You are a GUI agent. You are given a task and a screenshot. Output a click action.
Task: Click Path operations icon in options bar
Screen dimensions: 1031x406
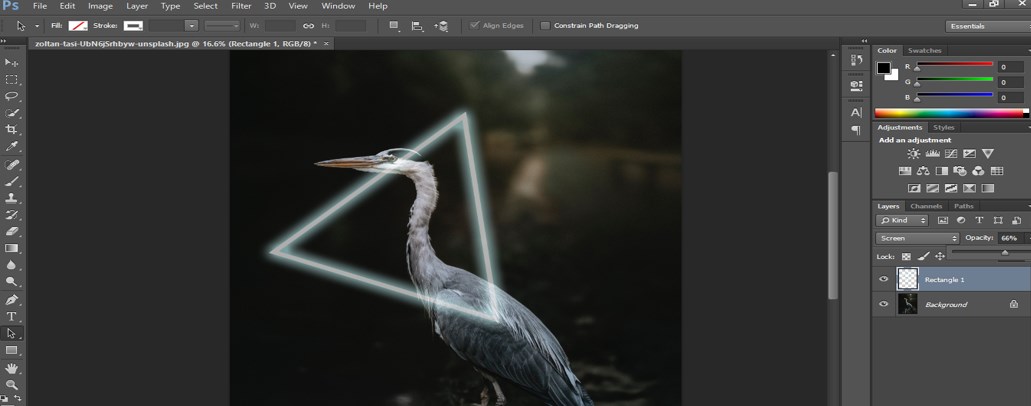pos(394,26)
